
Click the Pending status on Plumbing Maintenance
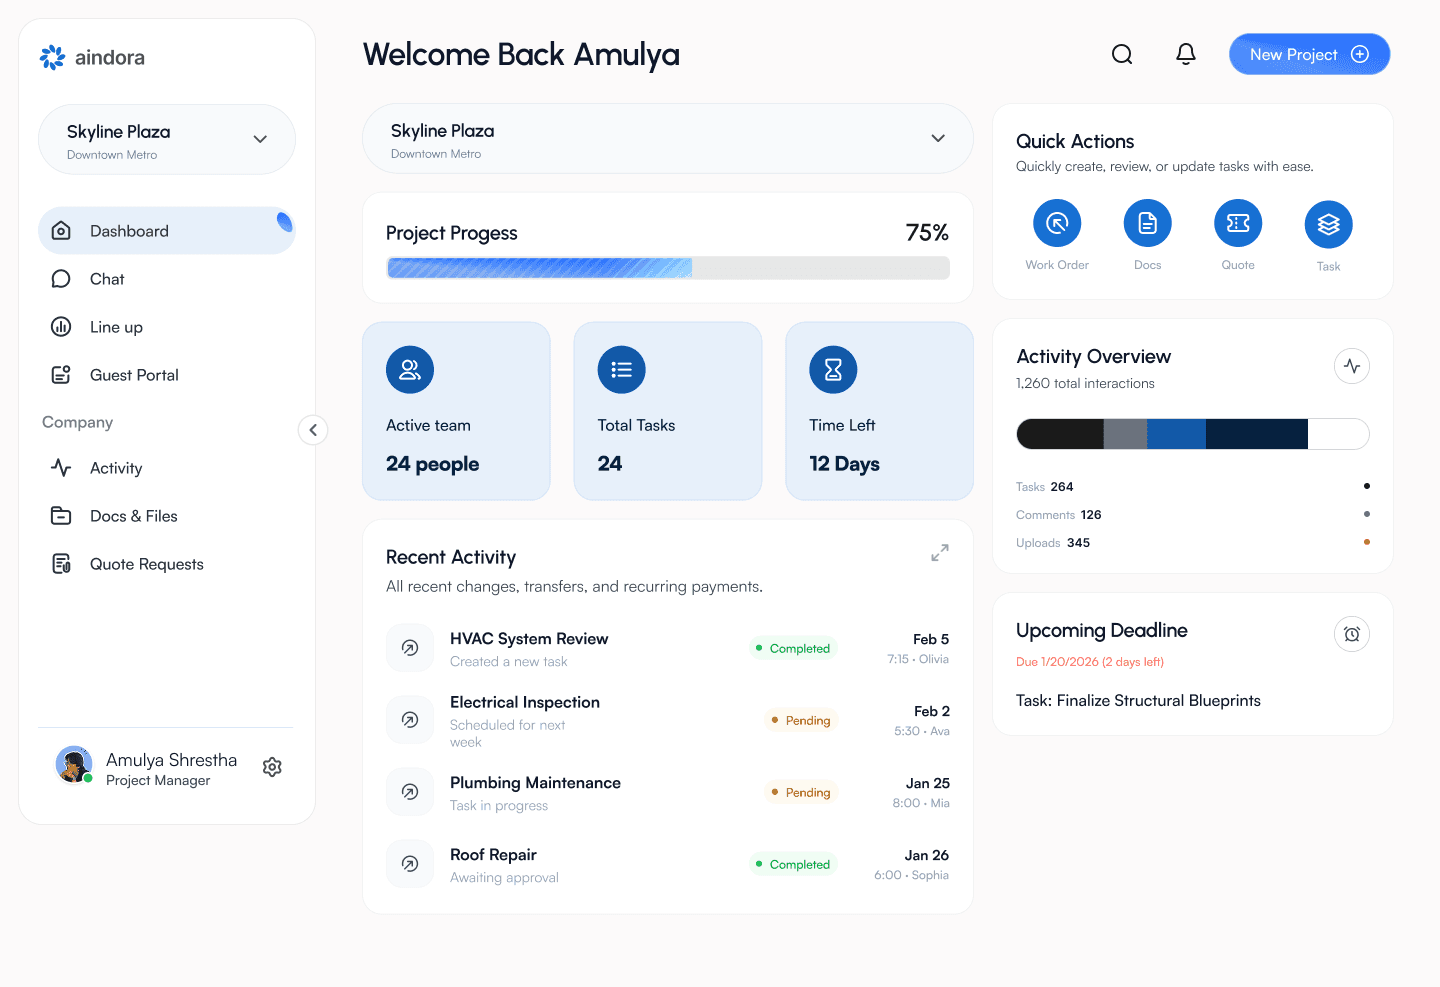click(801, 792)
